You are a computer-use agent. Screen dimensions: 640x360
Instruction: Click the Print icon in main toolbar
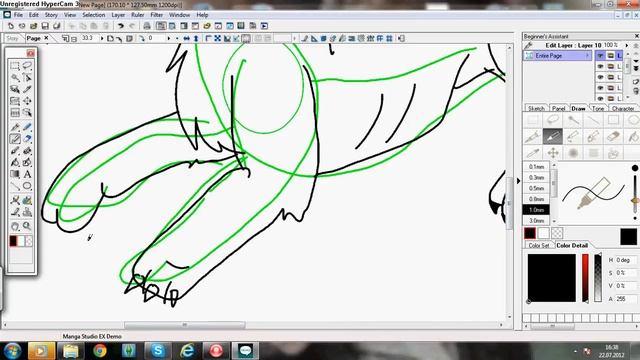pos(147,26)
